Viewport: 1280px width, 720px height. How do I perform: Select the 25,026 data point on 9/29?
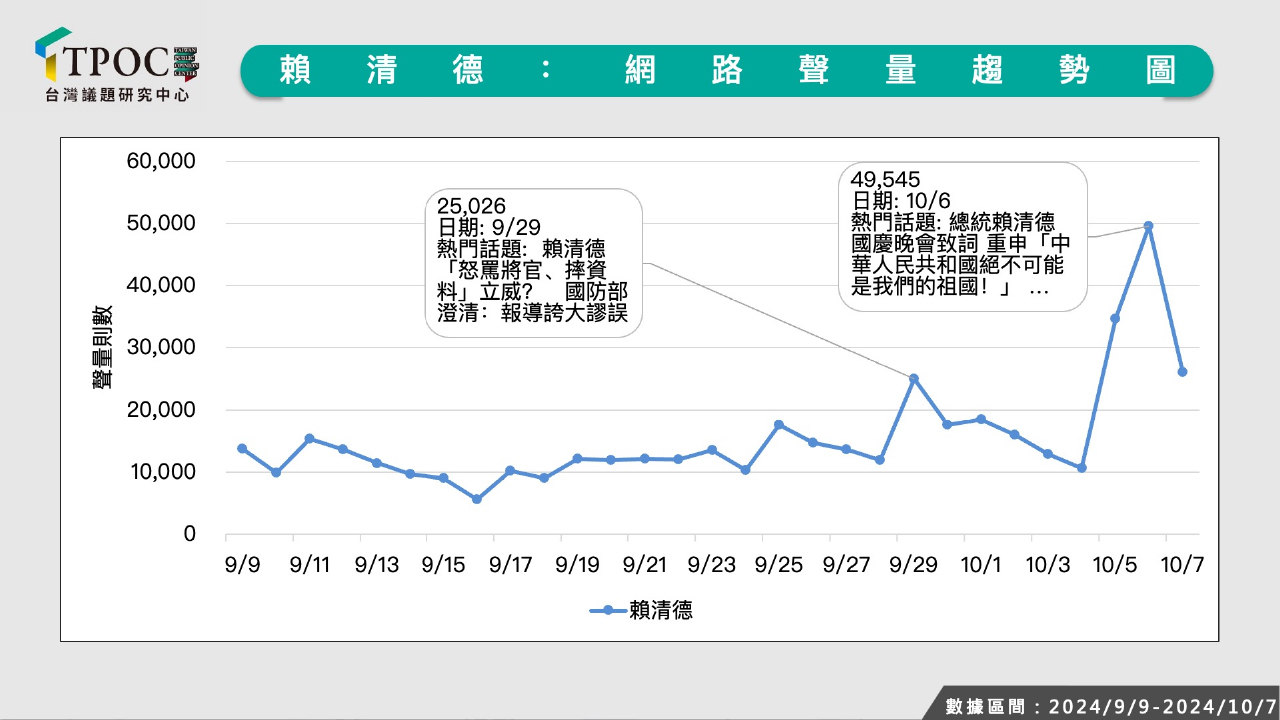pos(913,378)
